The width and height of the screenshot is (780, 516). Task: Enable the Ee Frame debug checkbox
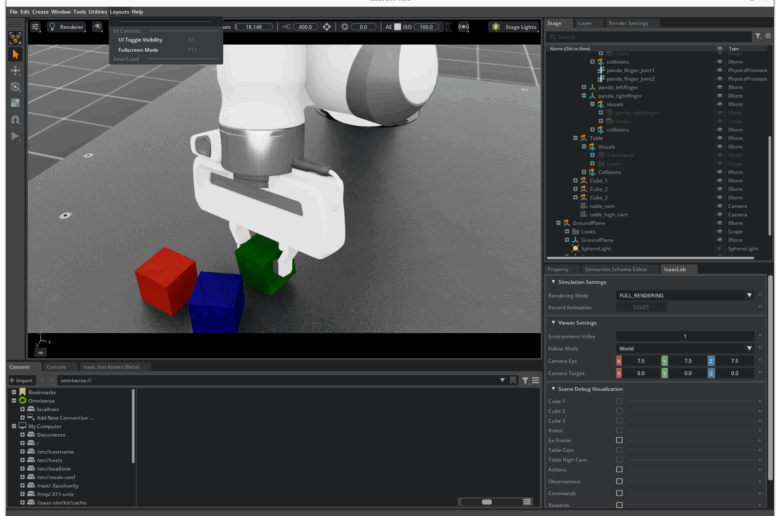pos(619,440)
